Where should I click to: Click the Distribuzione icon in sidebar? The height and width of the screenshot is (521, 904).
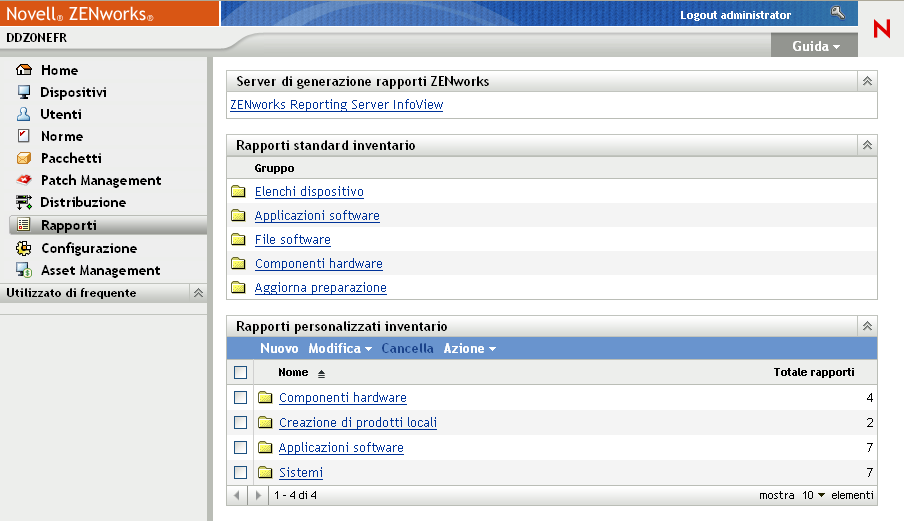[x=25, y=203]
